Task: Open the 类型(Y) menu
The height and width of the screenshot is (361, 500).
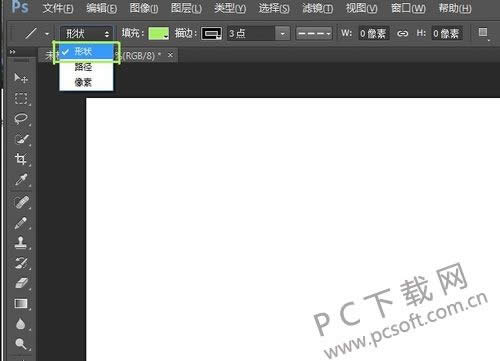Action: pyautogui.click(x=230, y=8)
